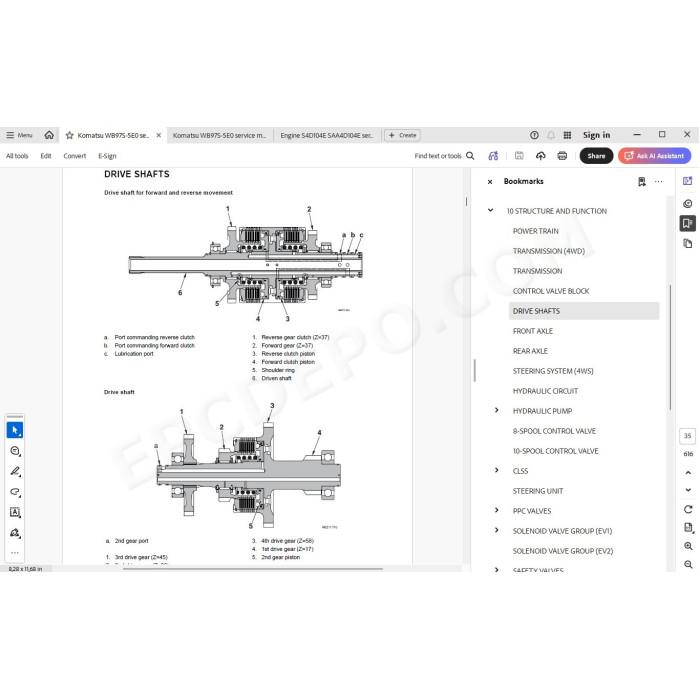Expand the CLSS bookmark
This screenshot has width=700, height=700.
tap(496, 470)
